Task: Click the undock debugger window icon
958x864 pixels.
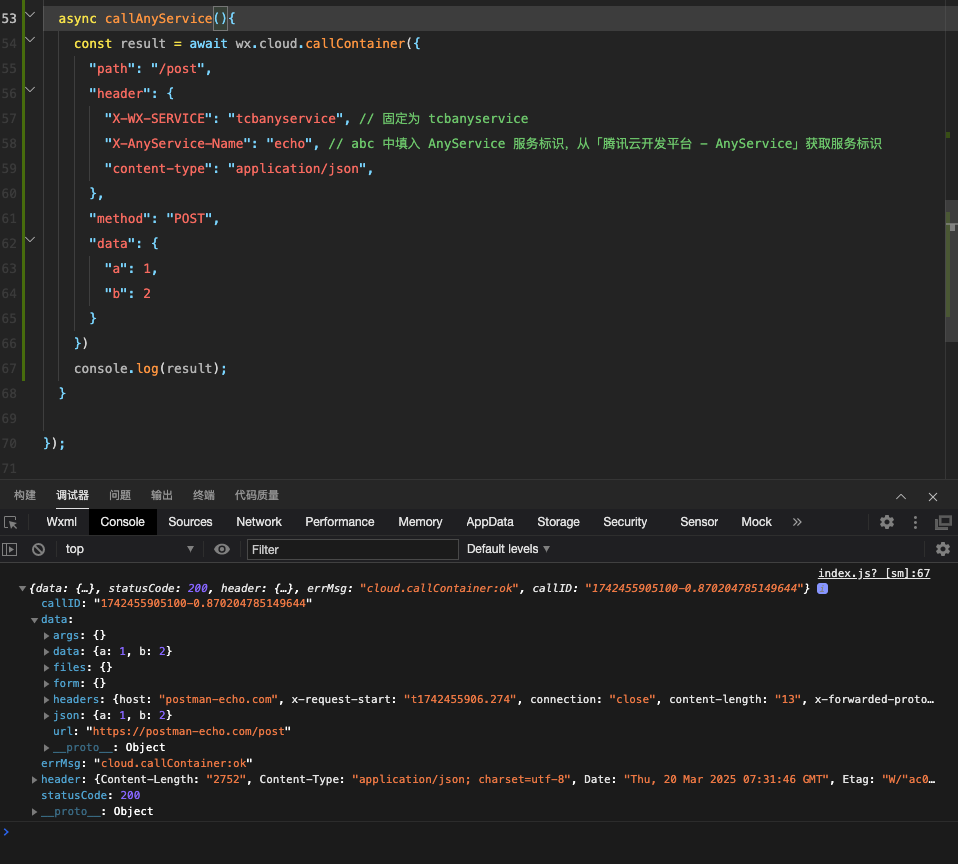Action: pyautogui.click(x=943, y=522)
